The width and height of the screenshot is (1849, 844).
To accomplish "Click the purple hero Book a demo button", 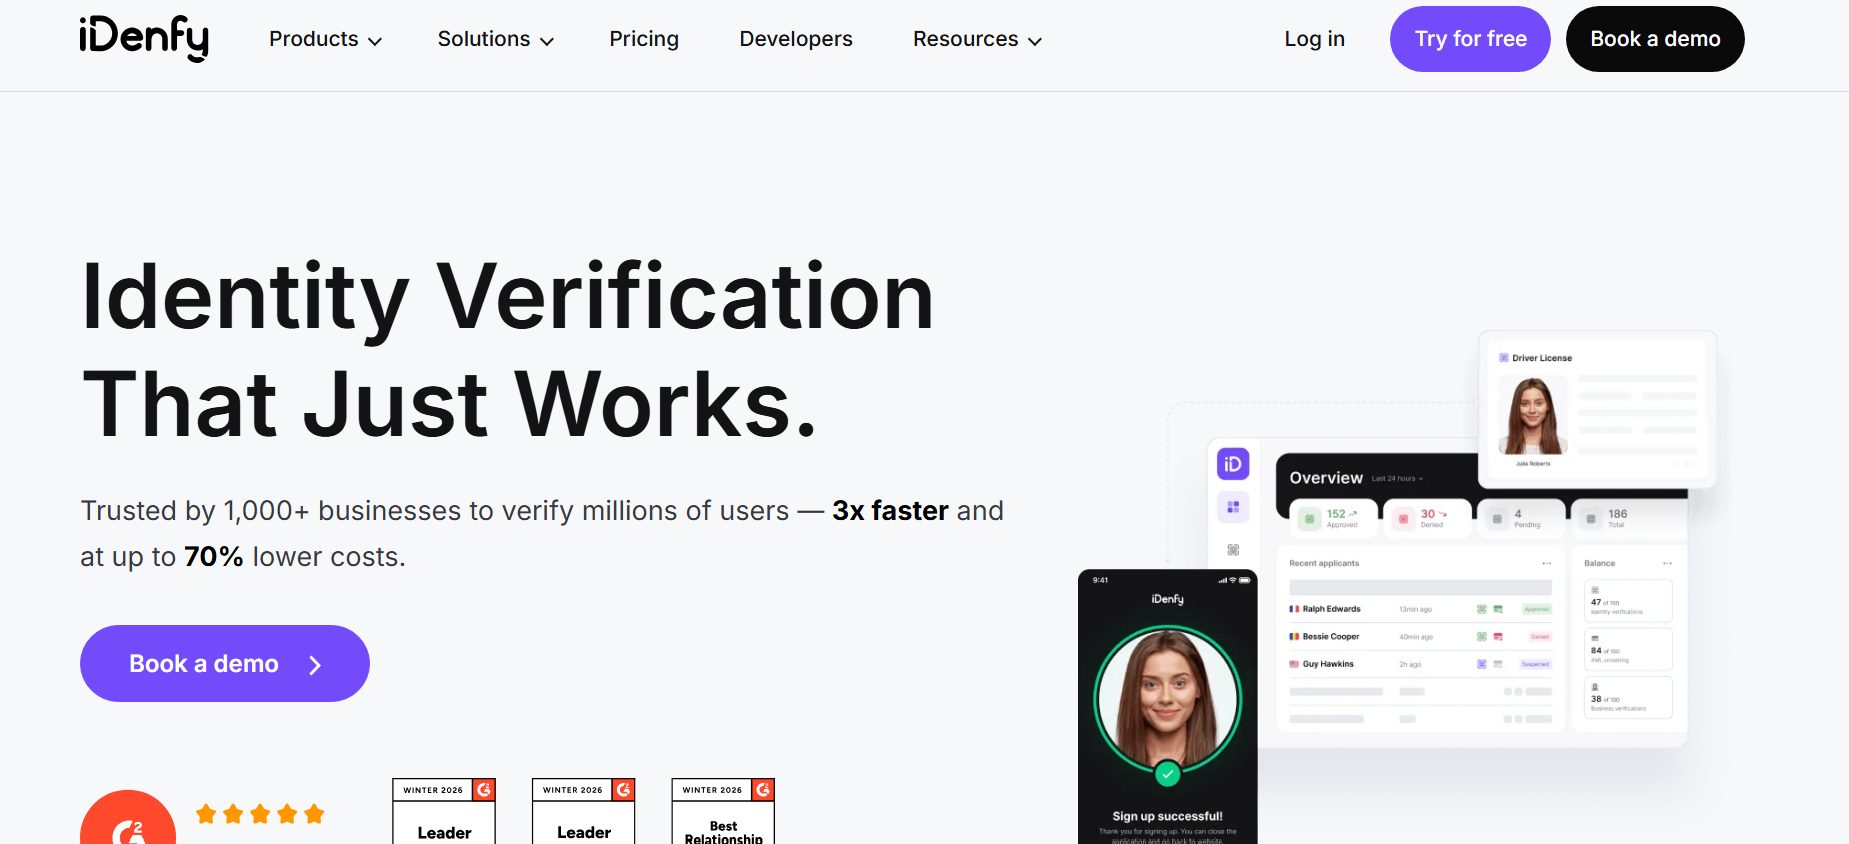I will pos(225,663).
